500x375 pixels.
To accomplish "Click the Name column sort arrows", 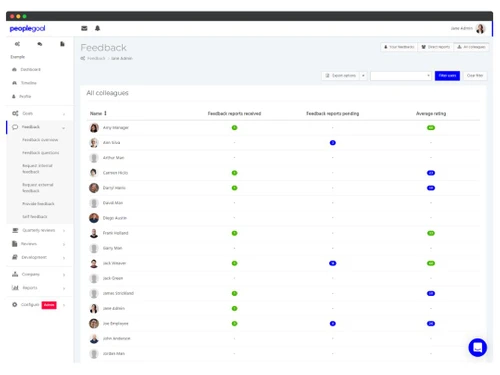I will [x=105, y=113].
